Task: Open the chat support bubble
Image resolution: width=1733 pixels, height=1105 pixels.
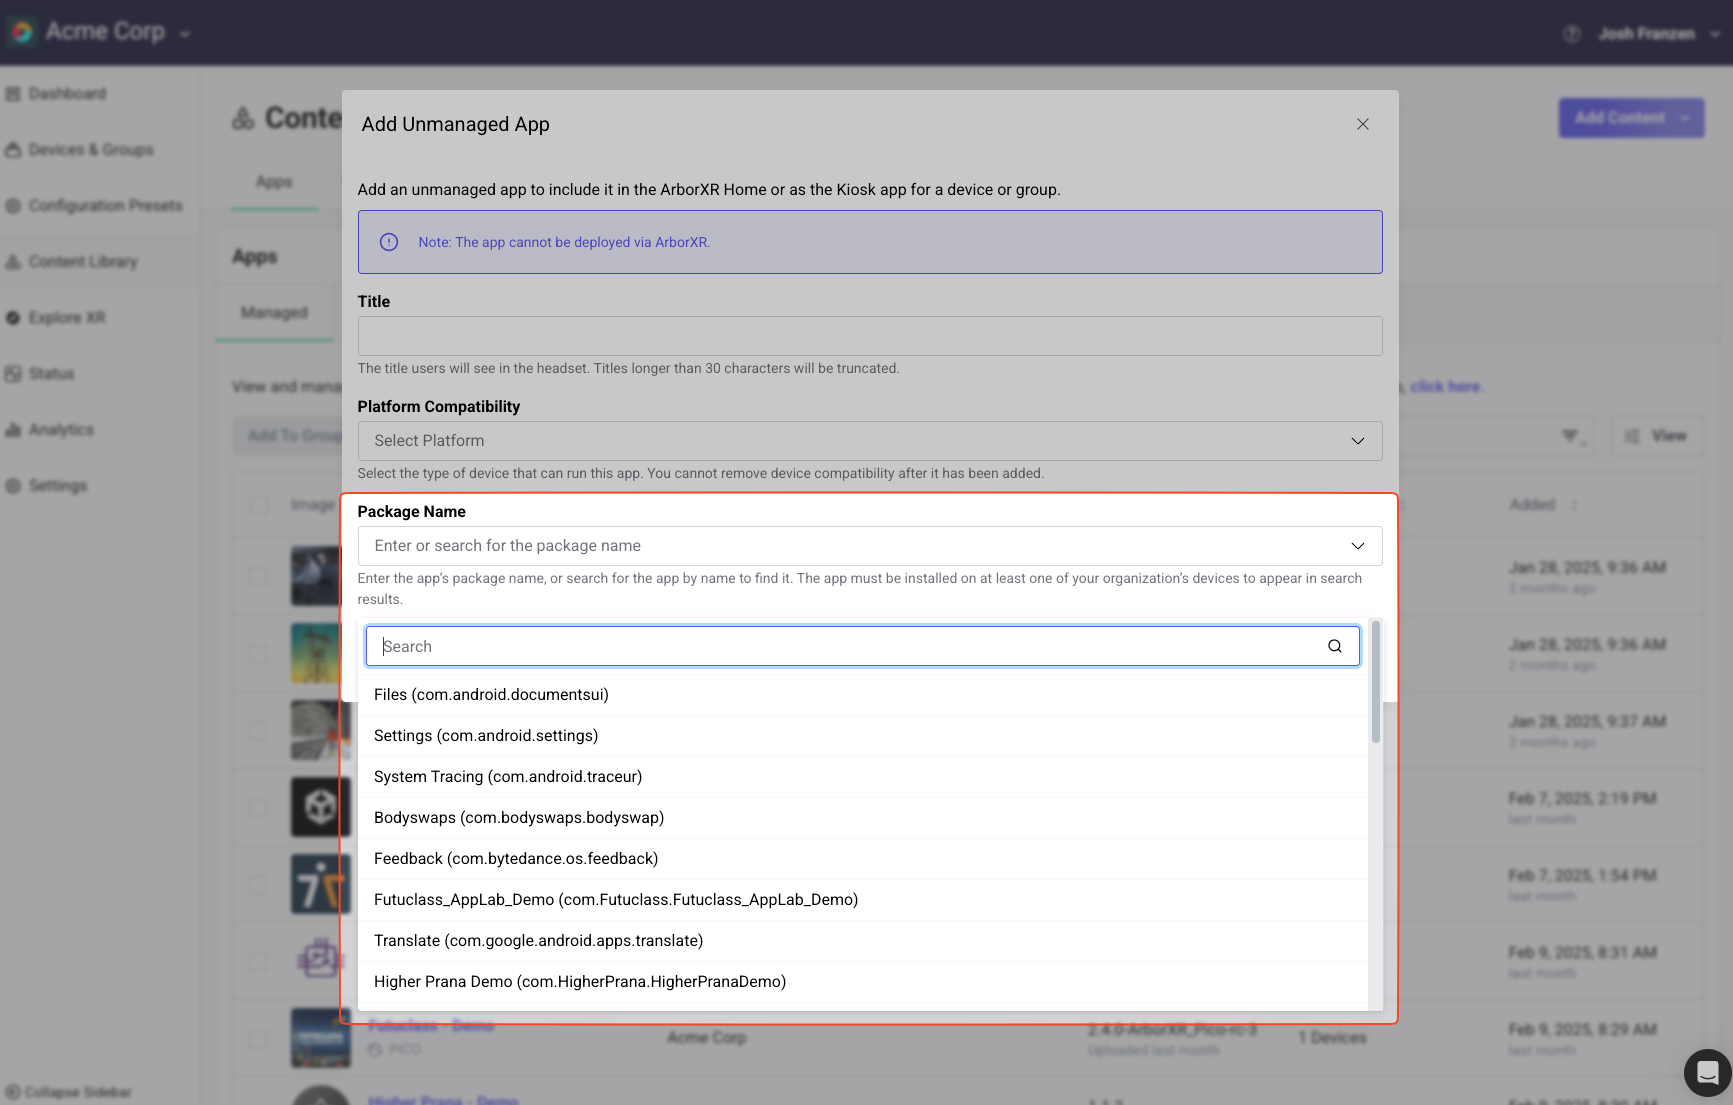Action: (x=1707, y=1073)
